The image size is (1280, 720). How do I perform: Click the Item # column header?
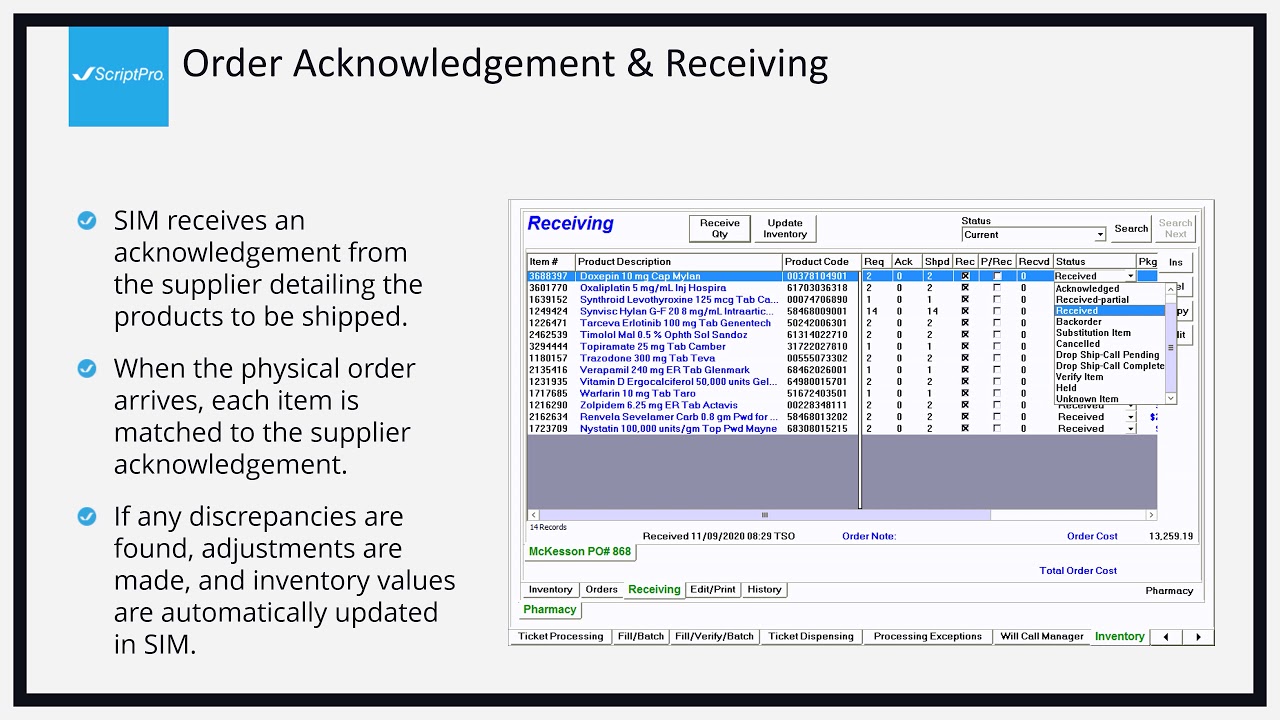coord(551,262)
